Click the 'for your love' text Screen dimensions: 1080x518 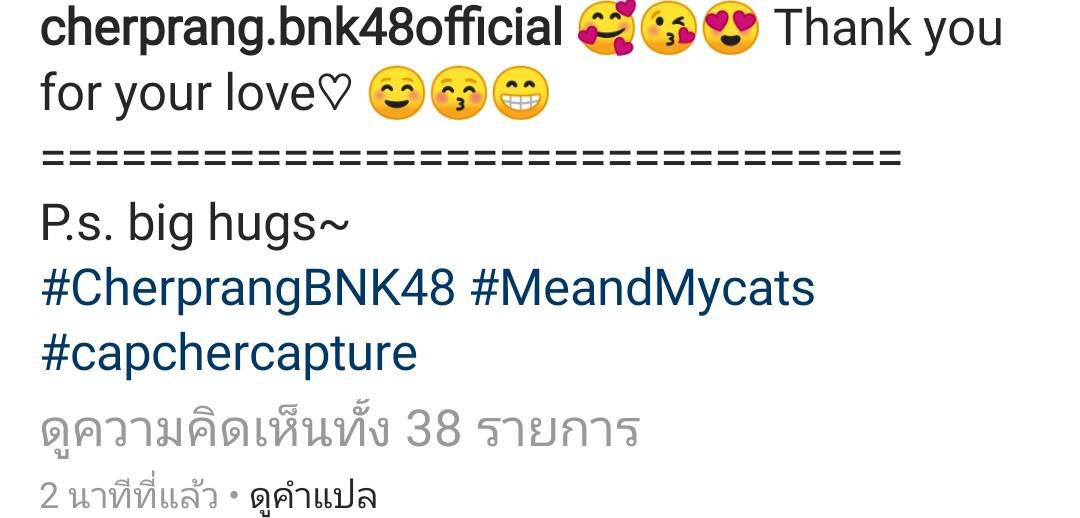click(x=178, y=94)
